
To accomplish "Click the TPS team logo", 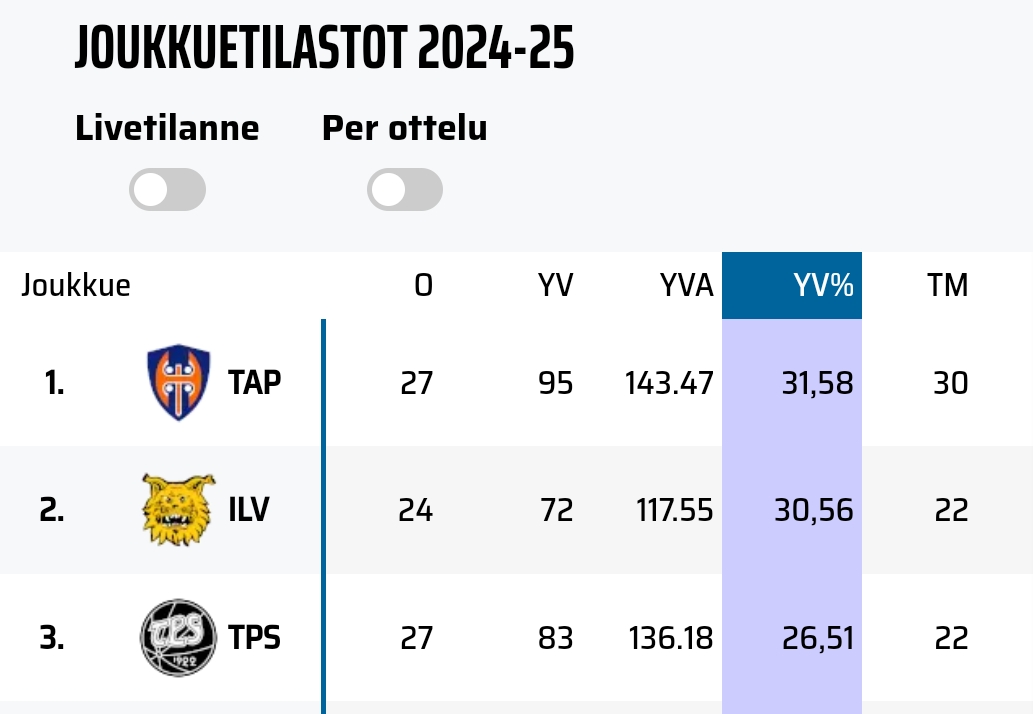I will 178,638.
